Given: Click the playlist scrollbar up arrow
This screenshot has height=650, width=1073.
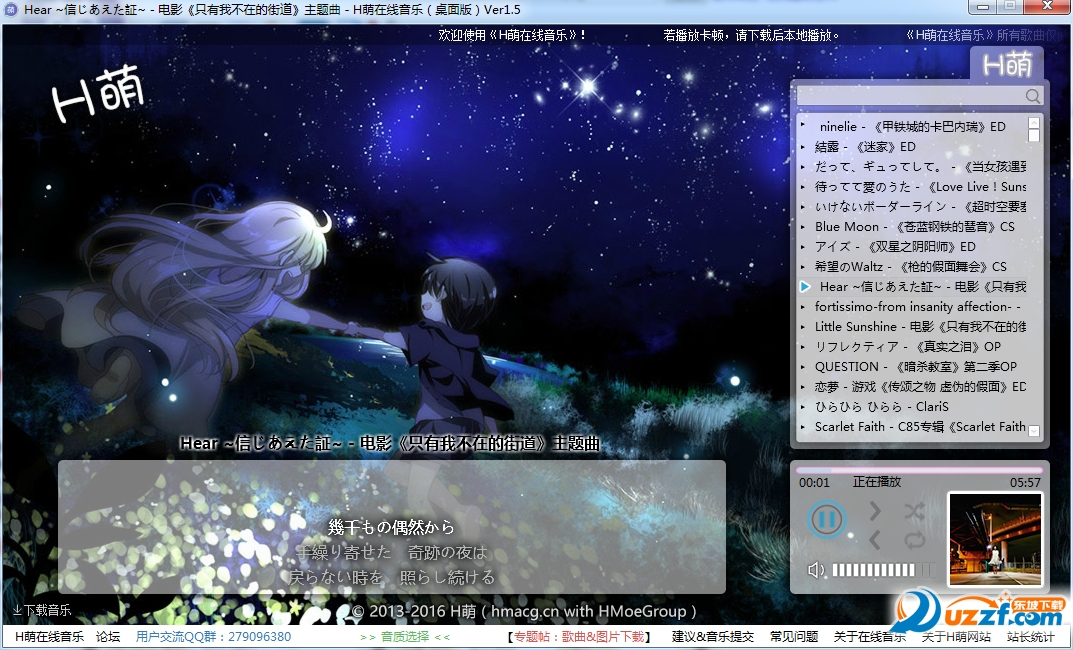Looking at the screenshot, I should (1034, 122).
